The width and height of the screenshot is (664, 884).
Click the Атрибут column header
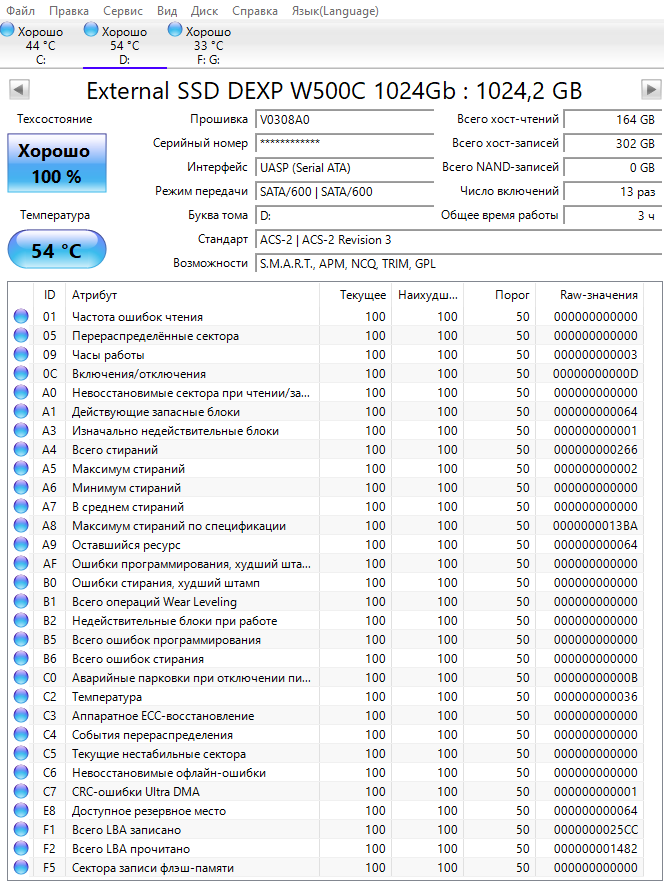pos(193,295)
